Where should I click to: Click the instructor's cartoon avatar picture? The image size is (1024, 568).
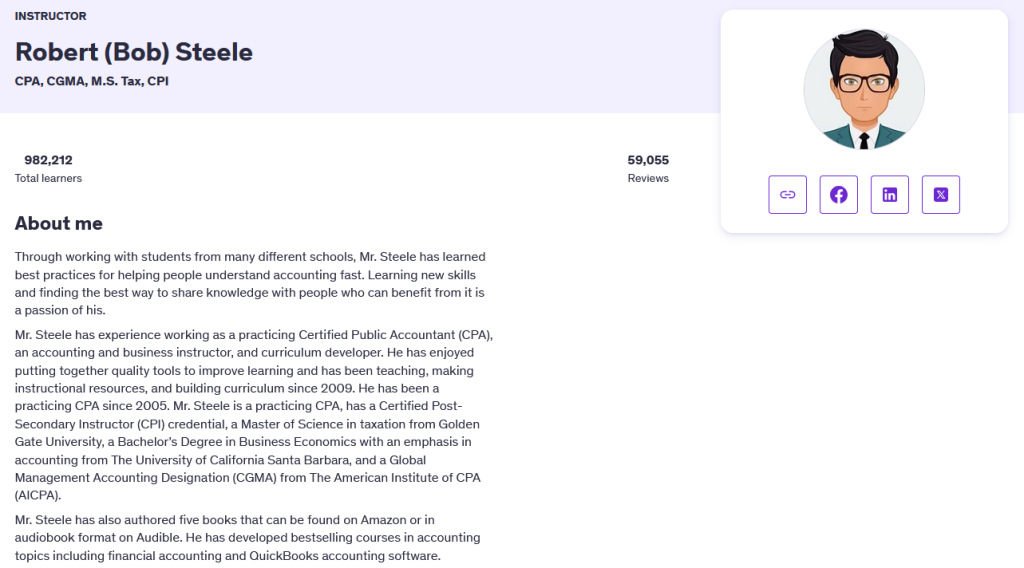864,89
